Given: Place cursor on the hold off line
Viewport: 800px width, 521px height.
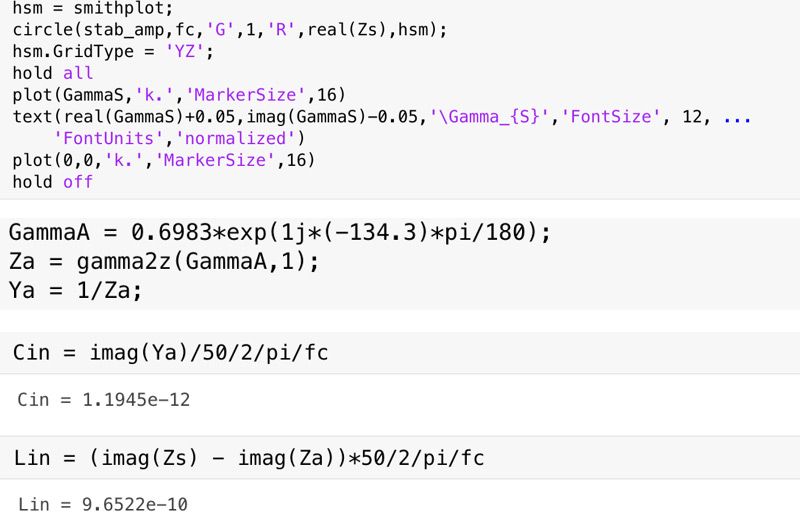Looking at the screenshot, I should point(53,183).
